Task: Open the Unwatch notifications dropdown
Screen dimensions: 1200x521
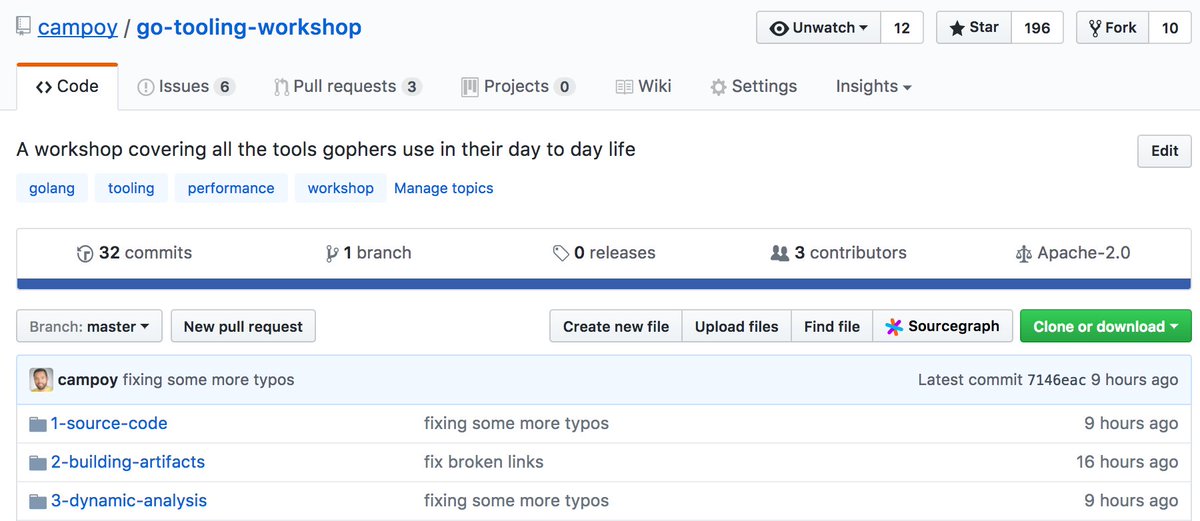Action: (818, 28)
